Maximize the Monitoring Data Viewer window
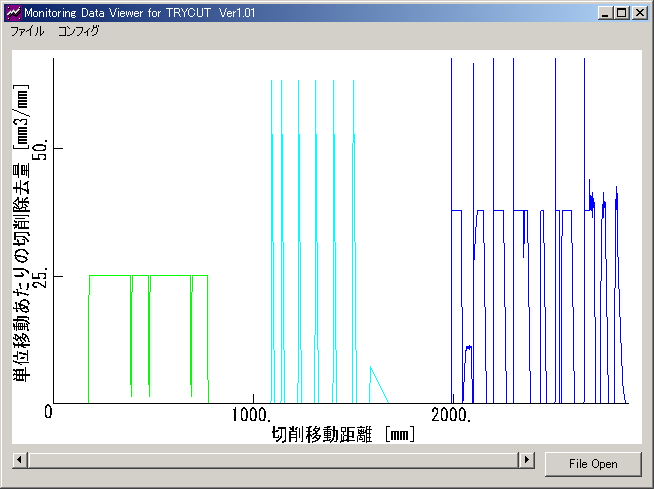This screenshot has height=489, width=654. pyautogui.click(x=621, y=13)
